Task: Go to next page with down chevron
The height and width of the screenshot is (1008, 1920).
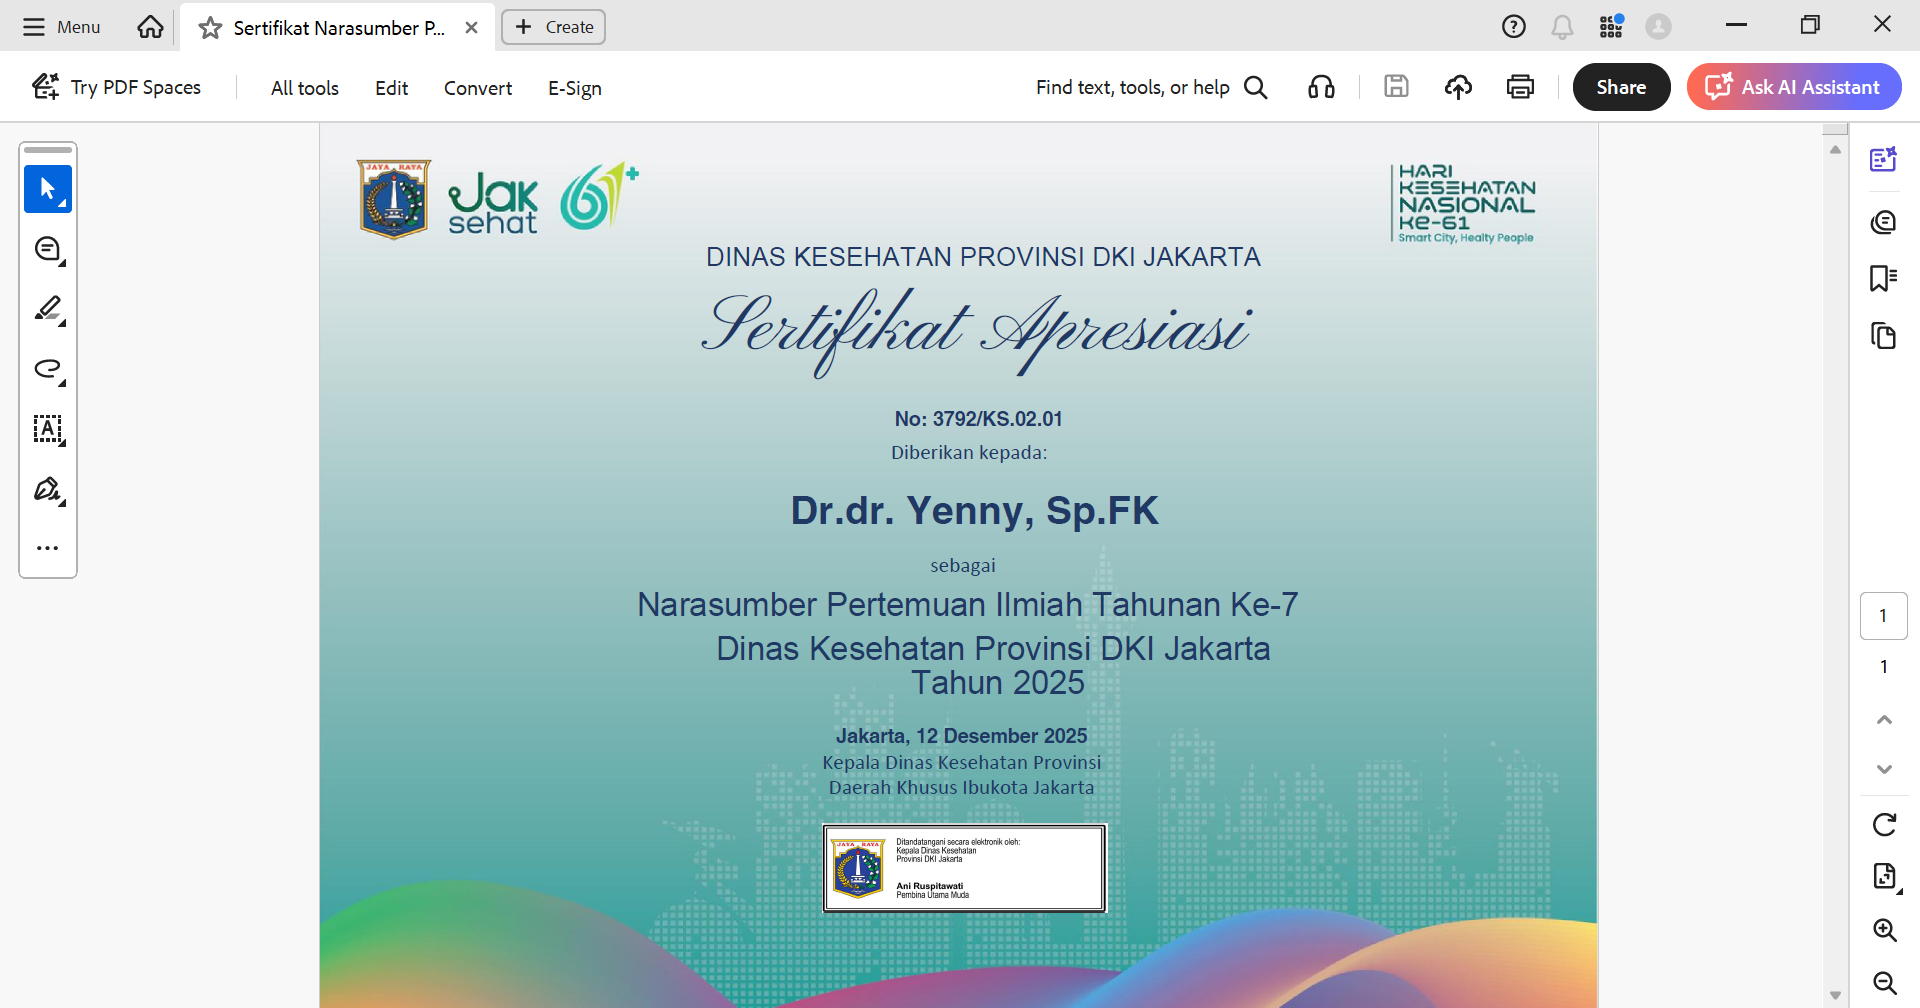Action: 1884,769
